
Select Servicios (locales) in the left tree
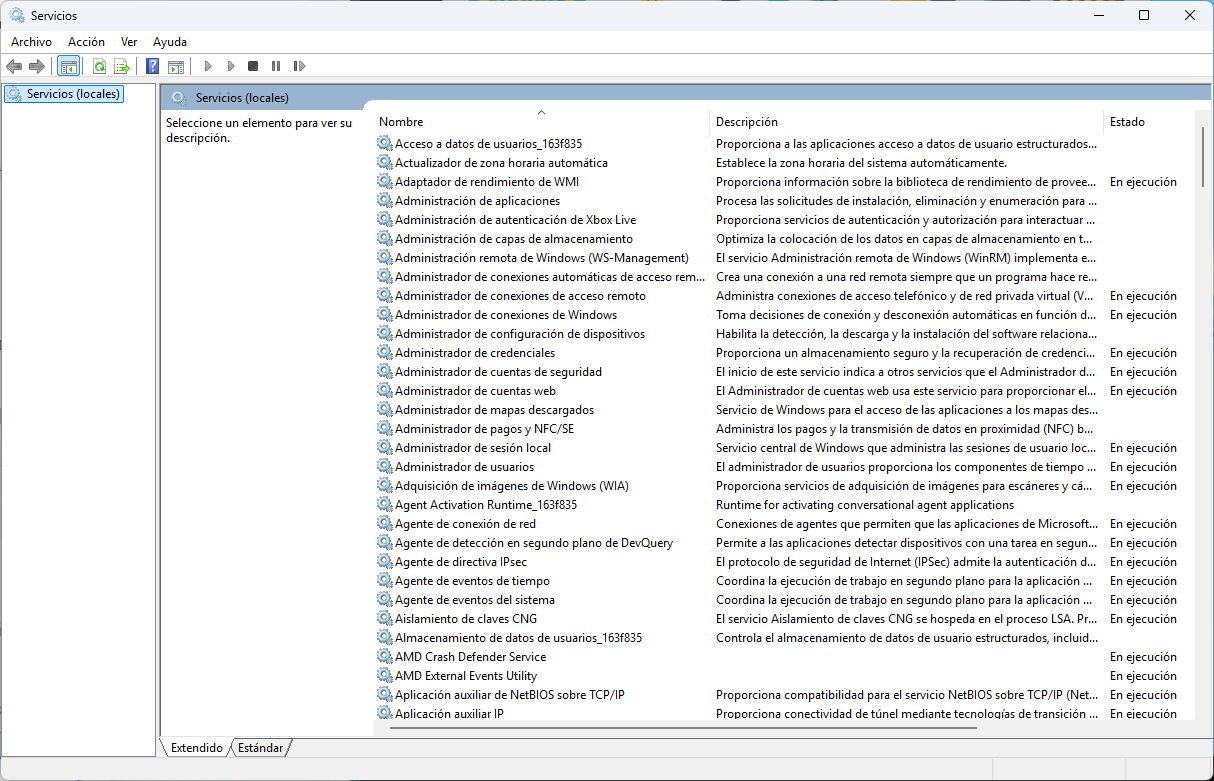(x=70, y=92)
